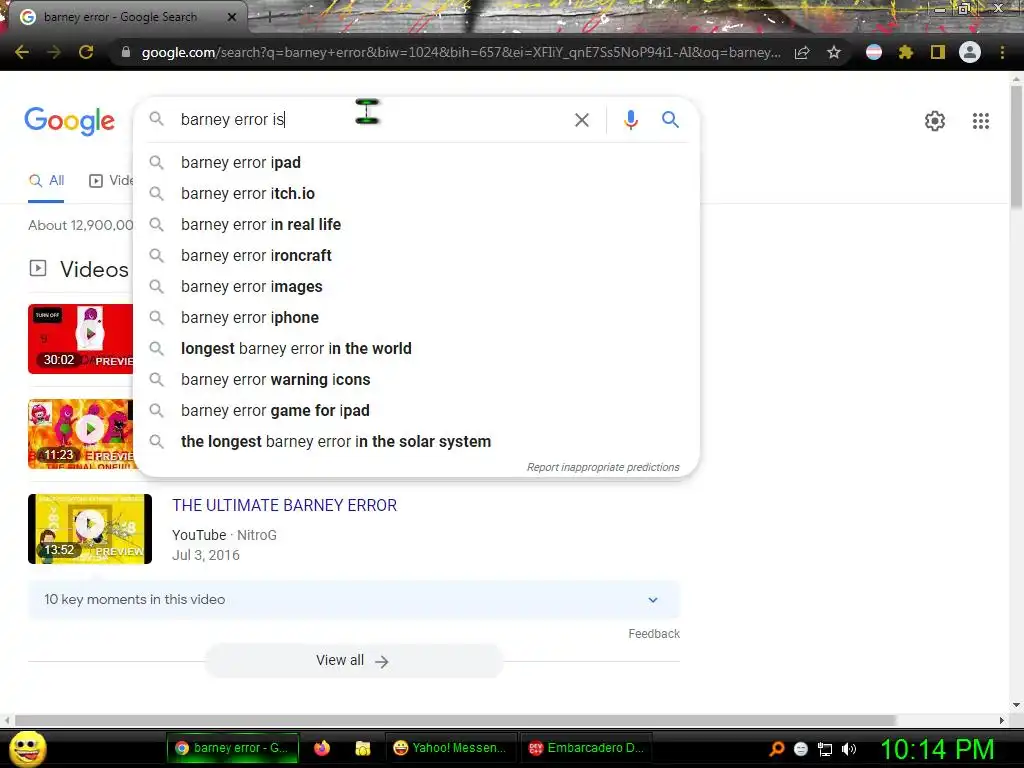
Task: Choose suggestion barney error ironcraft
Action: (x=416, y=255)
